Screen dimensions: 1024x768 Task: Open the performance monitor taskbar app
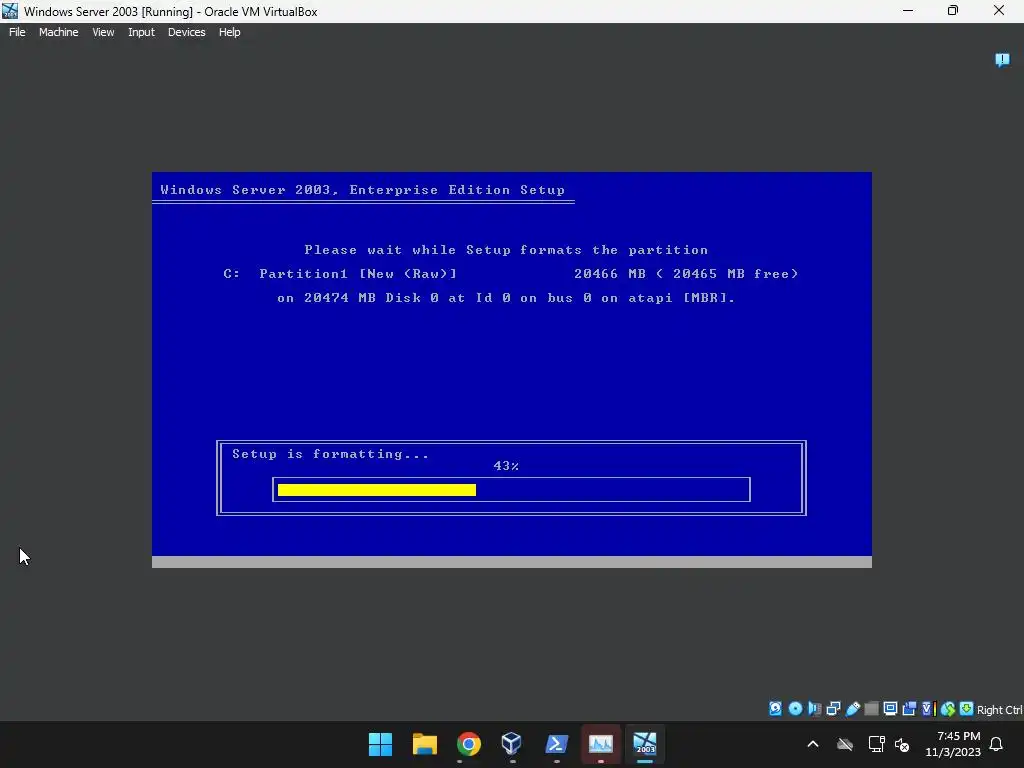coord(601,744)
